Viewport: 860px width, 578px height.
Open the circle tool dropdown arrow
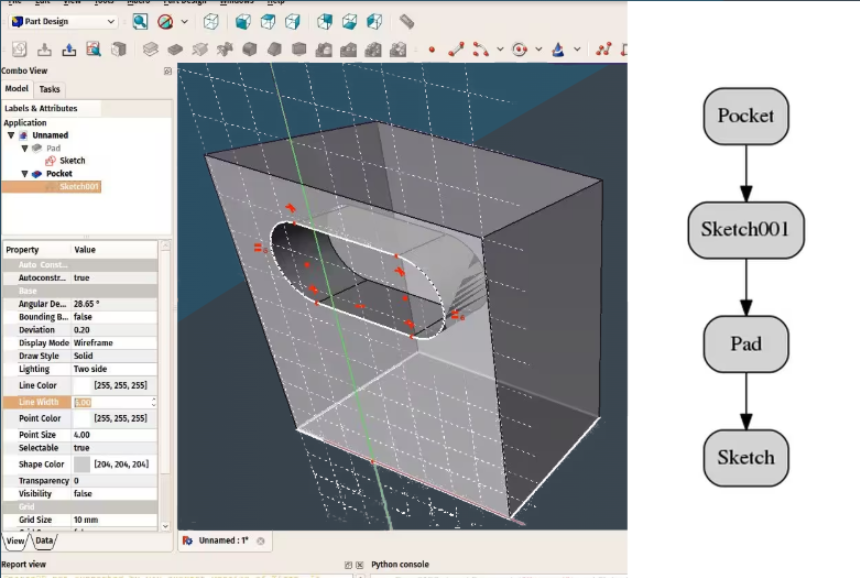[539, 49]
